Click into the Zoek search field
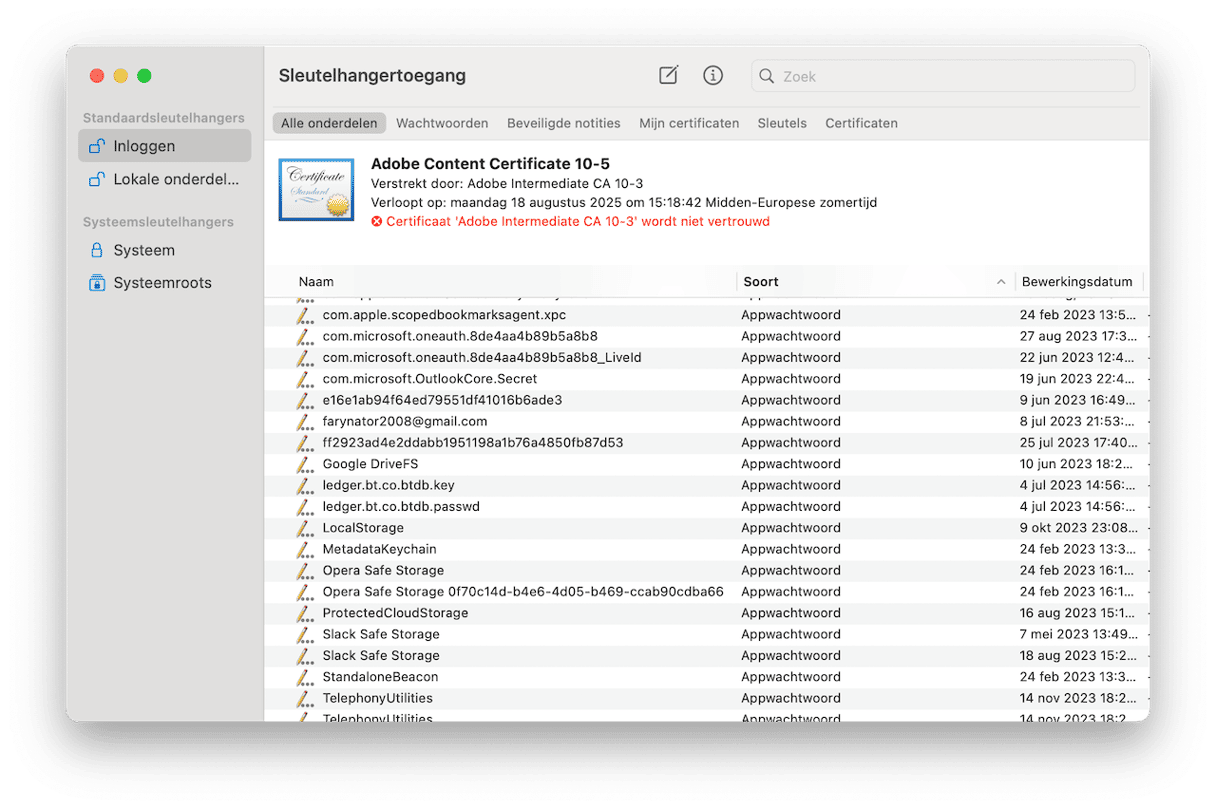The height and width of the screenshot is (809, 1216). [x=943, y=76]
